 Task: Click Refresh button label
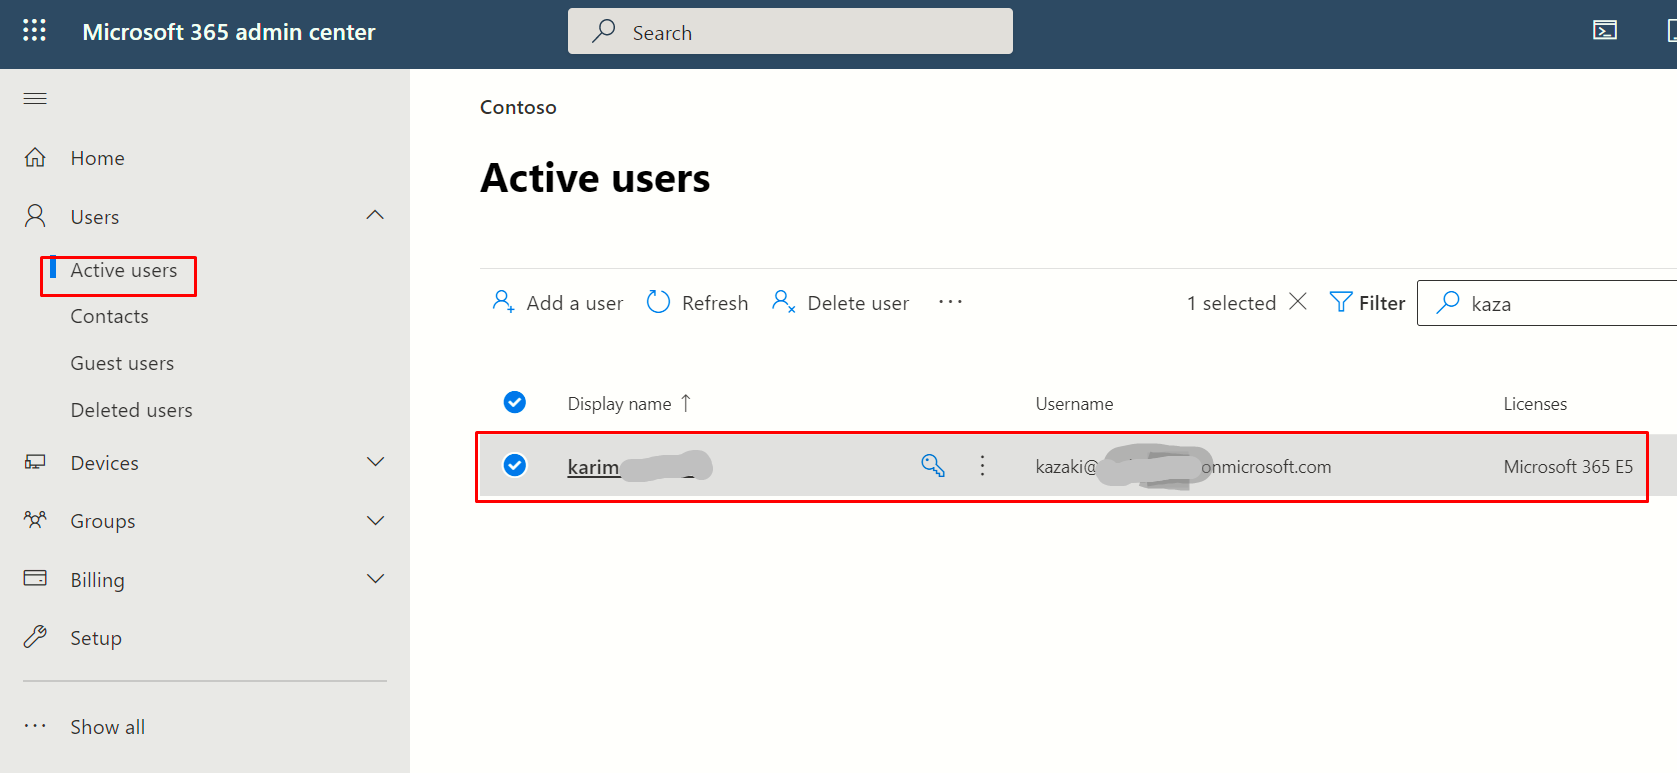[715, 303]
